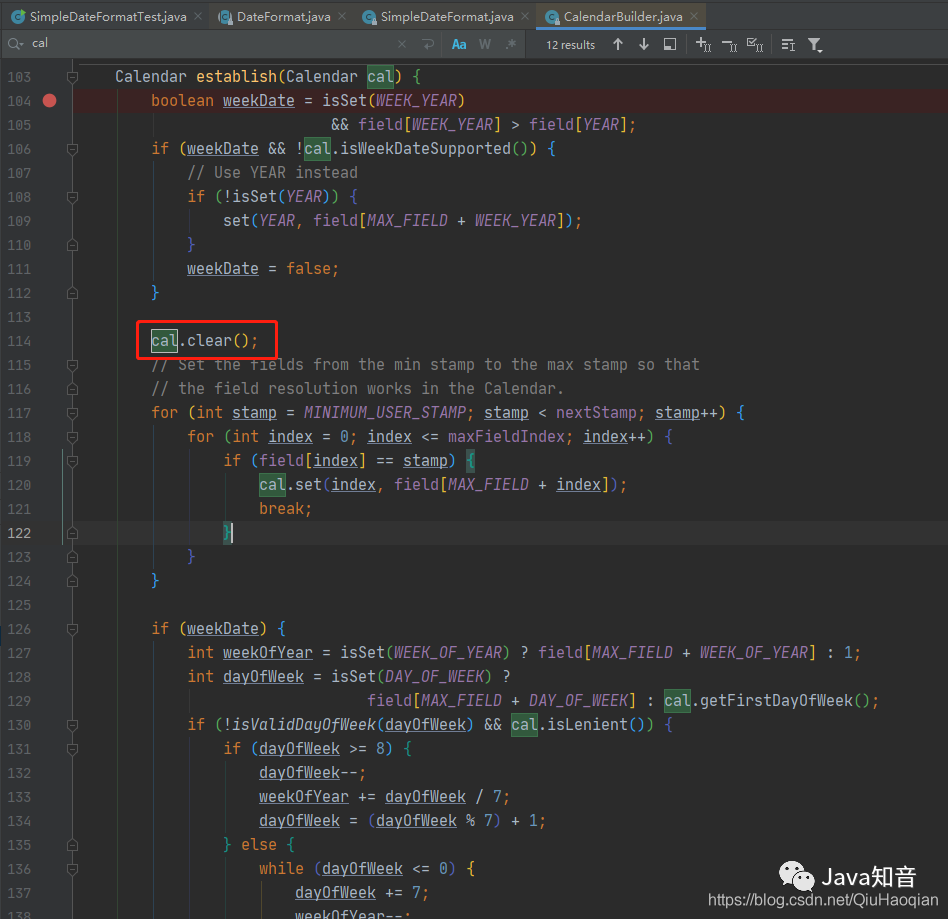Image resolution: width=948 pixels, height=919 pixels.
Task: Click maxFieldIndex on line 118
Action: coord(506,437)
